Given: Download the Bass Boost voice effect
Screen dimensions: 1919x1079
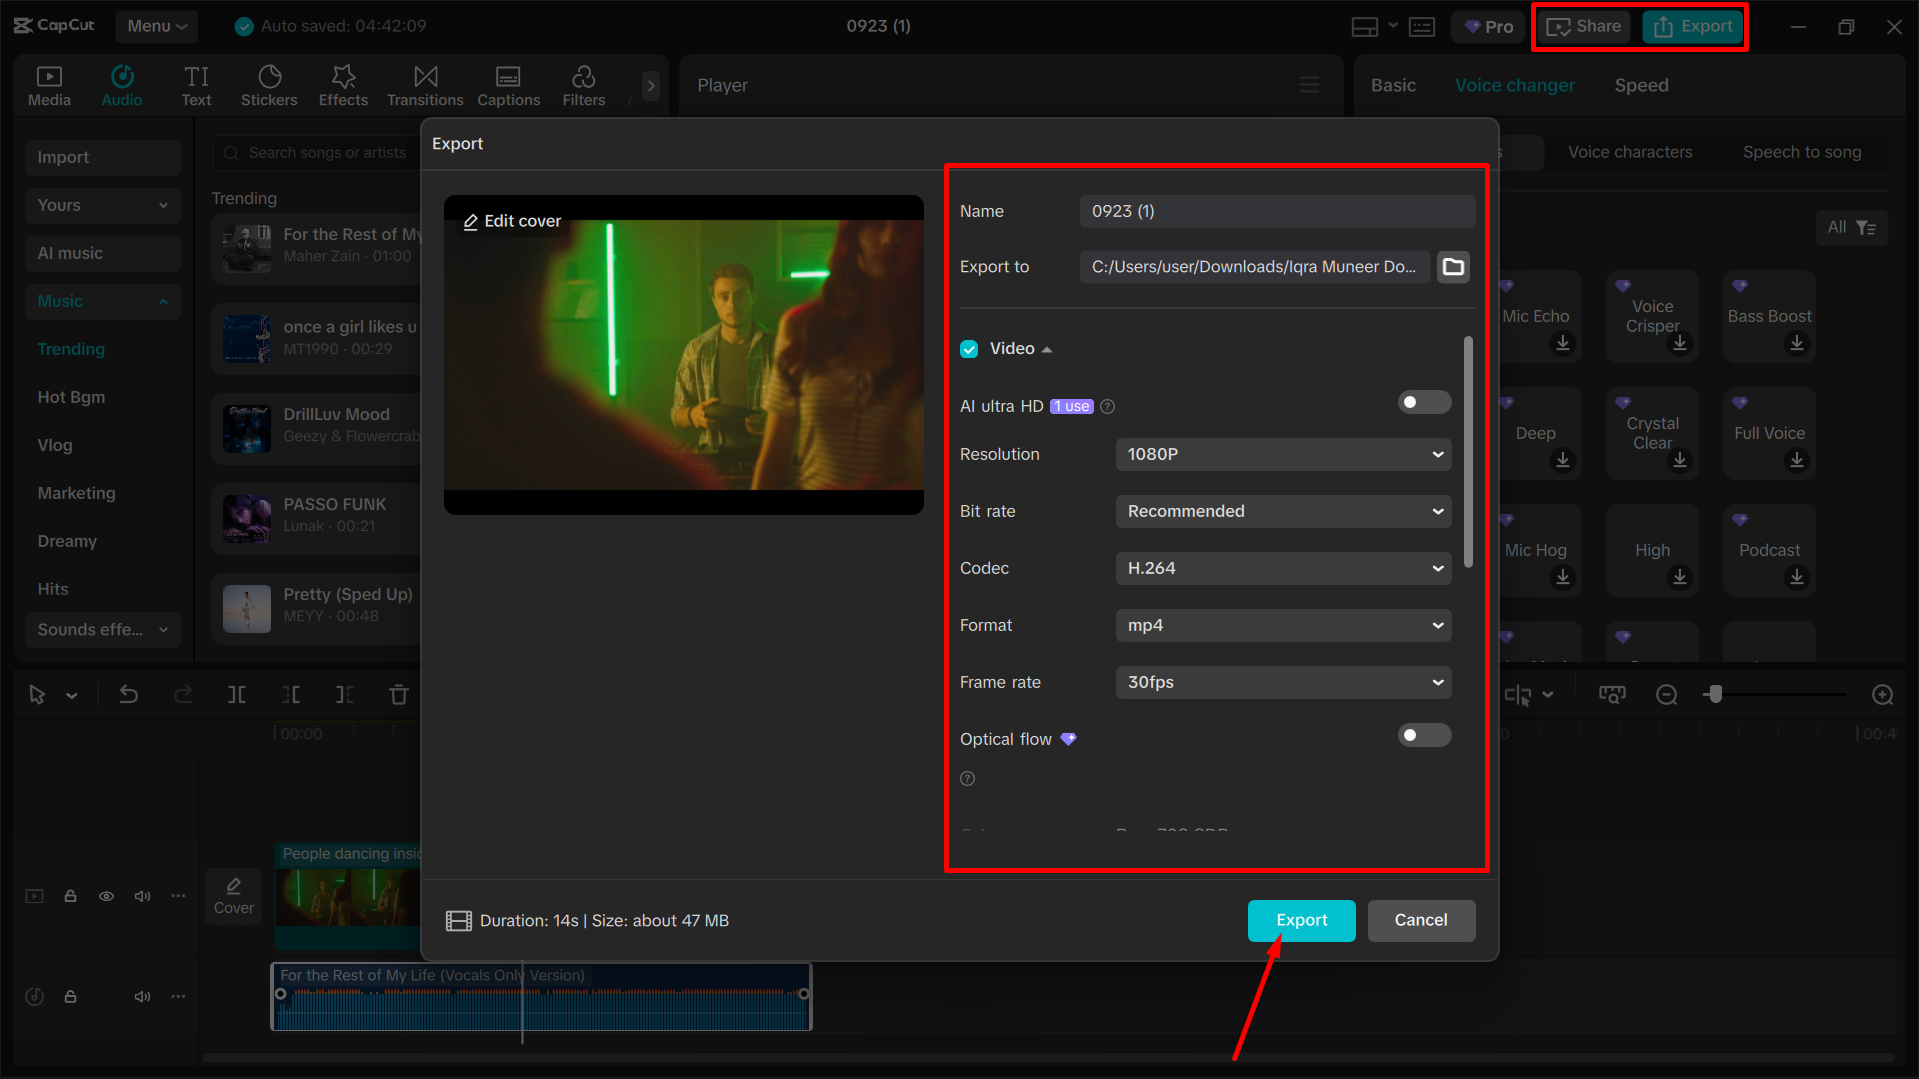Looking at the screenshot, I should pos(1797,343).
